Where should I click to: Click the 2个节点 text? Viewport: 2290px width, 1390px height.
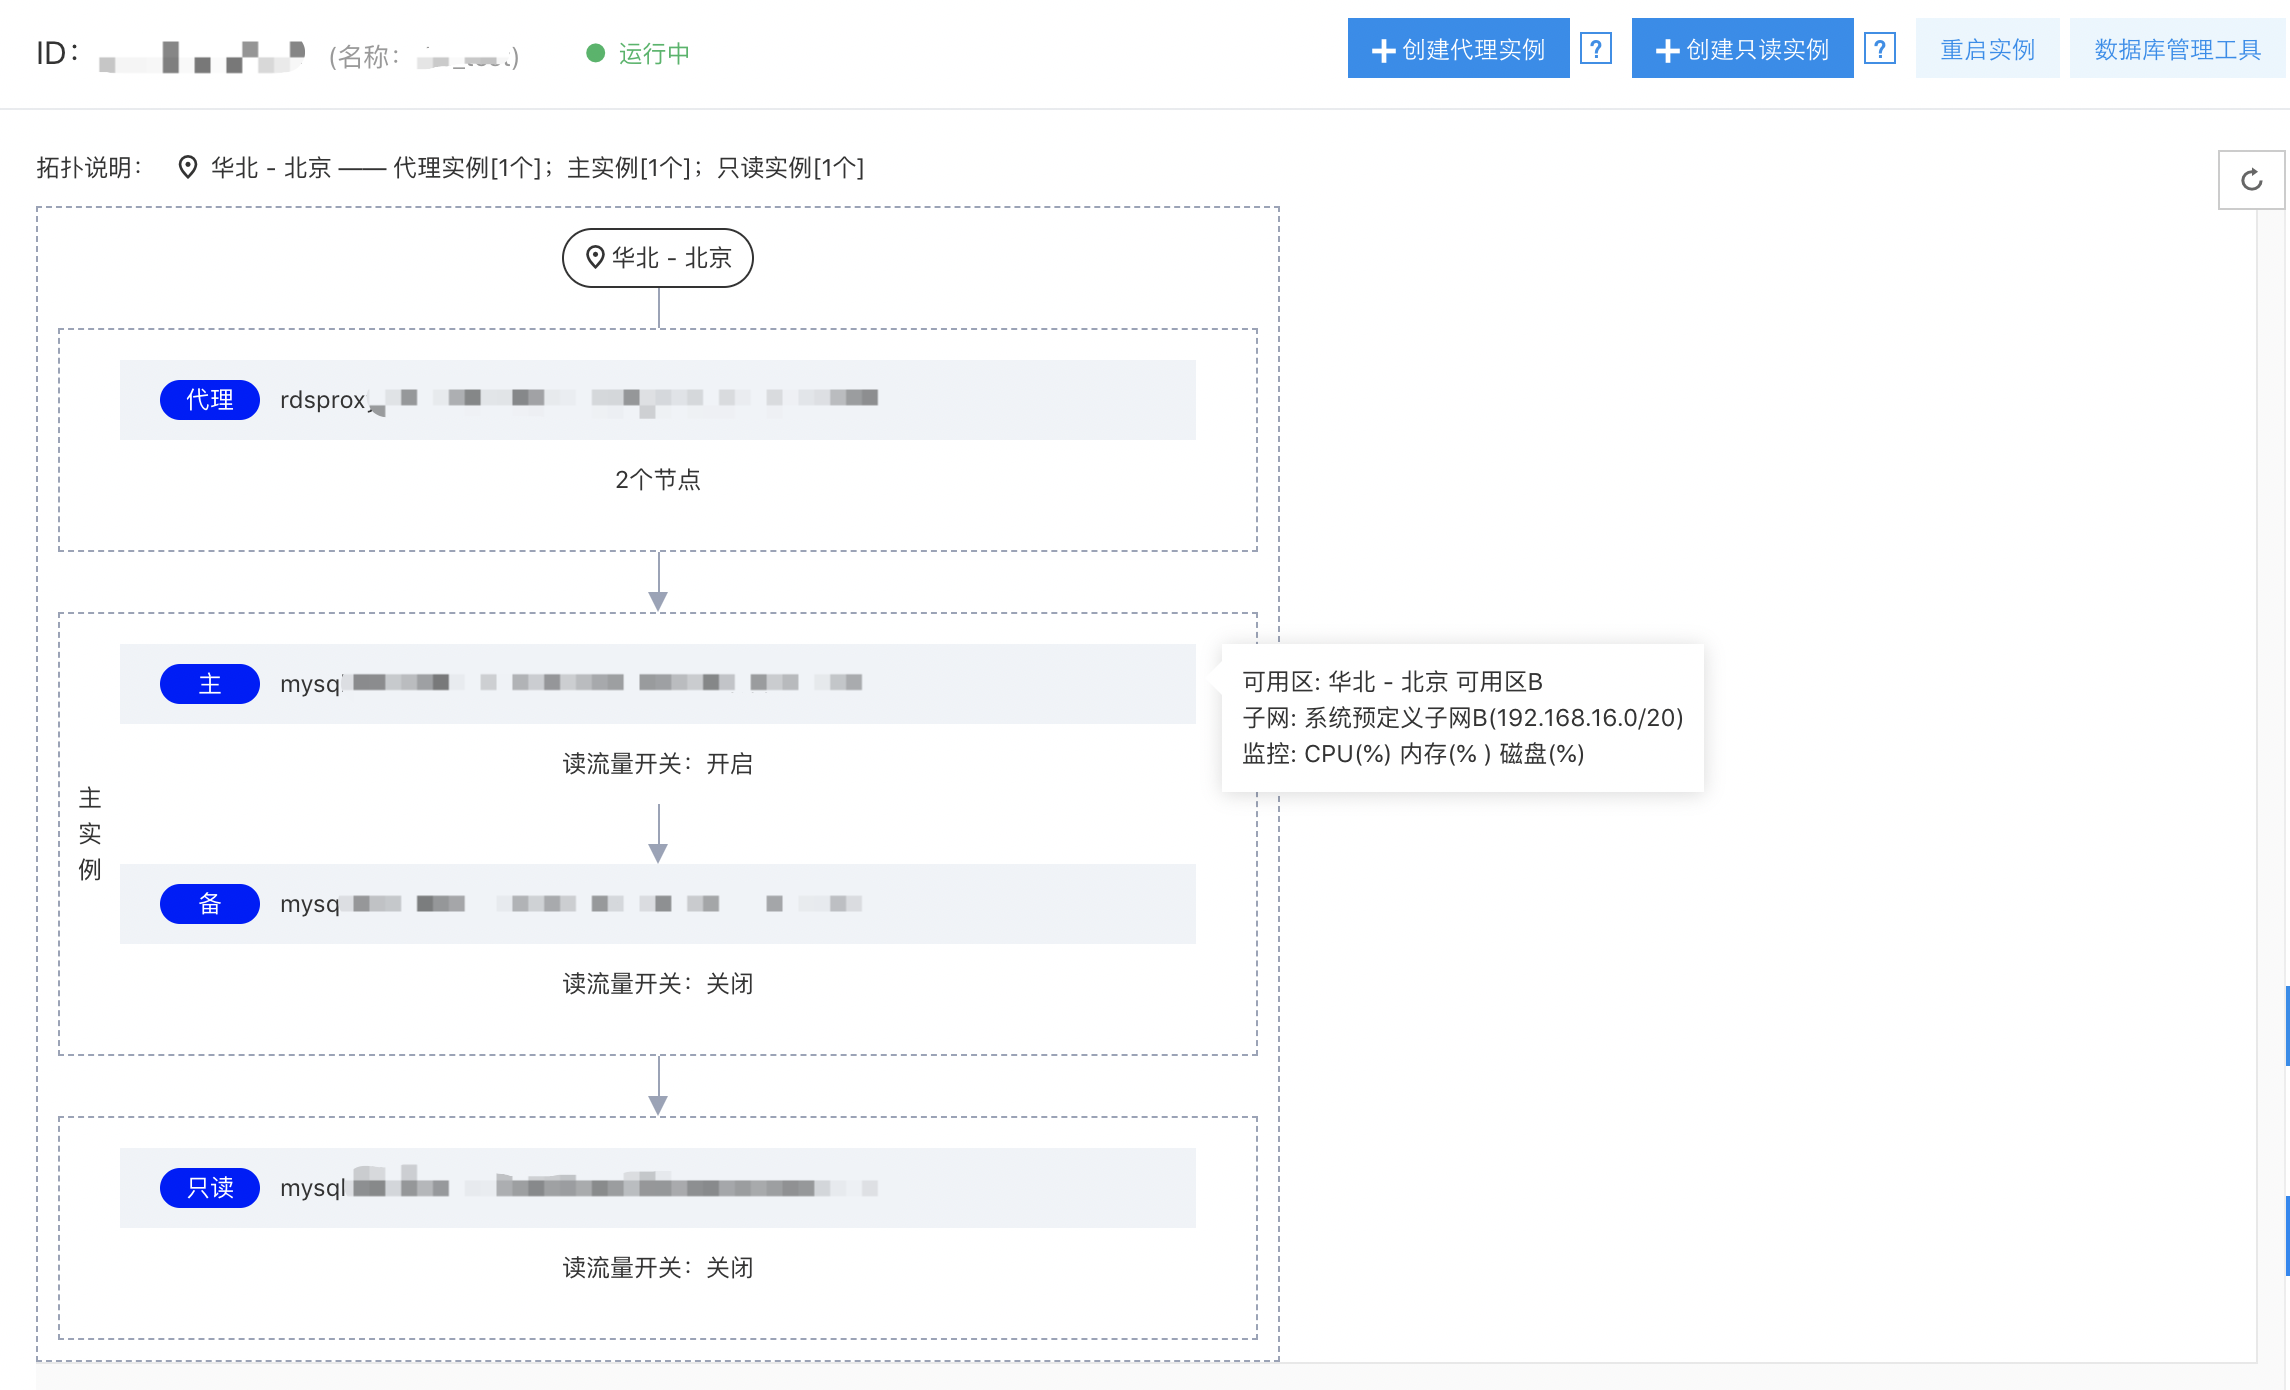658,480
